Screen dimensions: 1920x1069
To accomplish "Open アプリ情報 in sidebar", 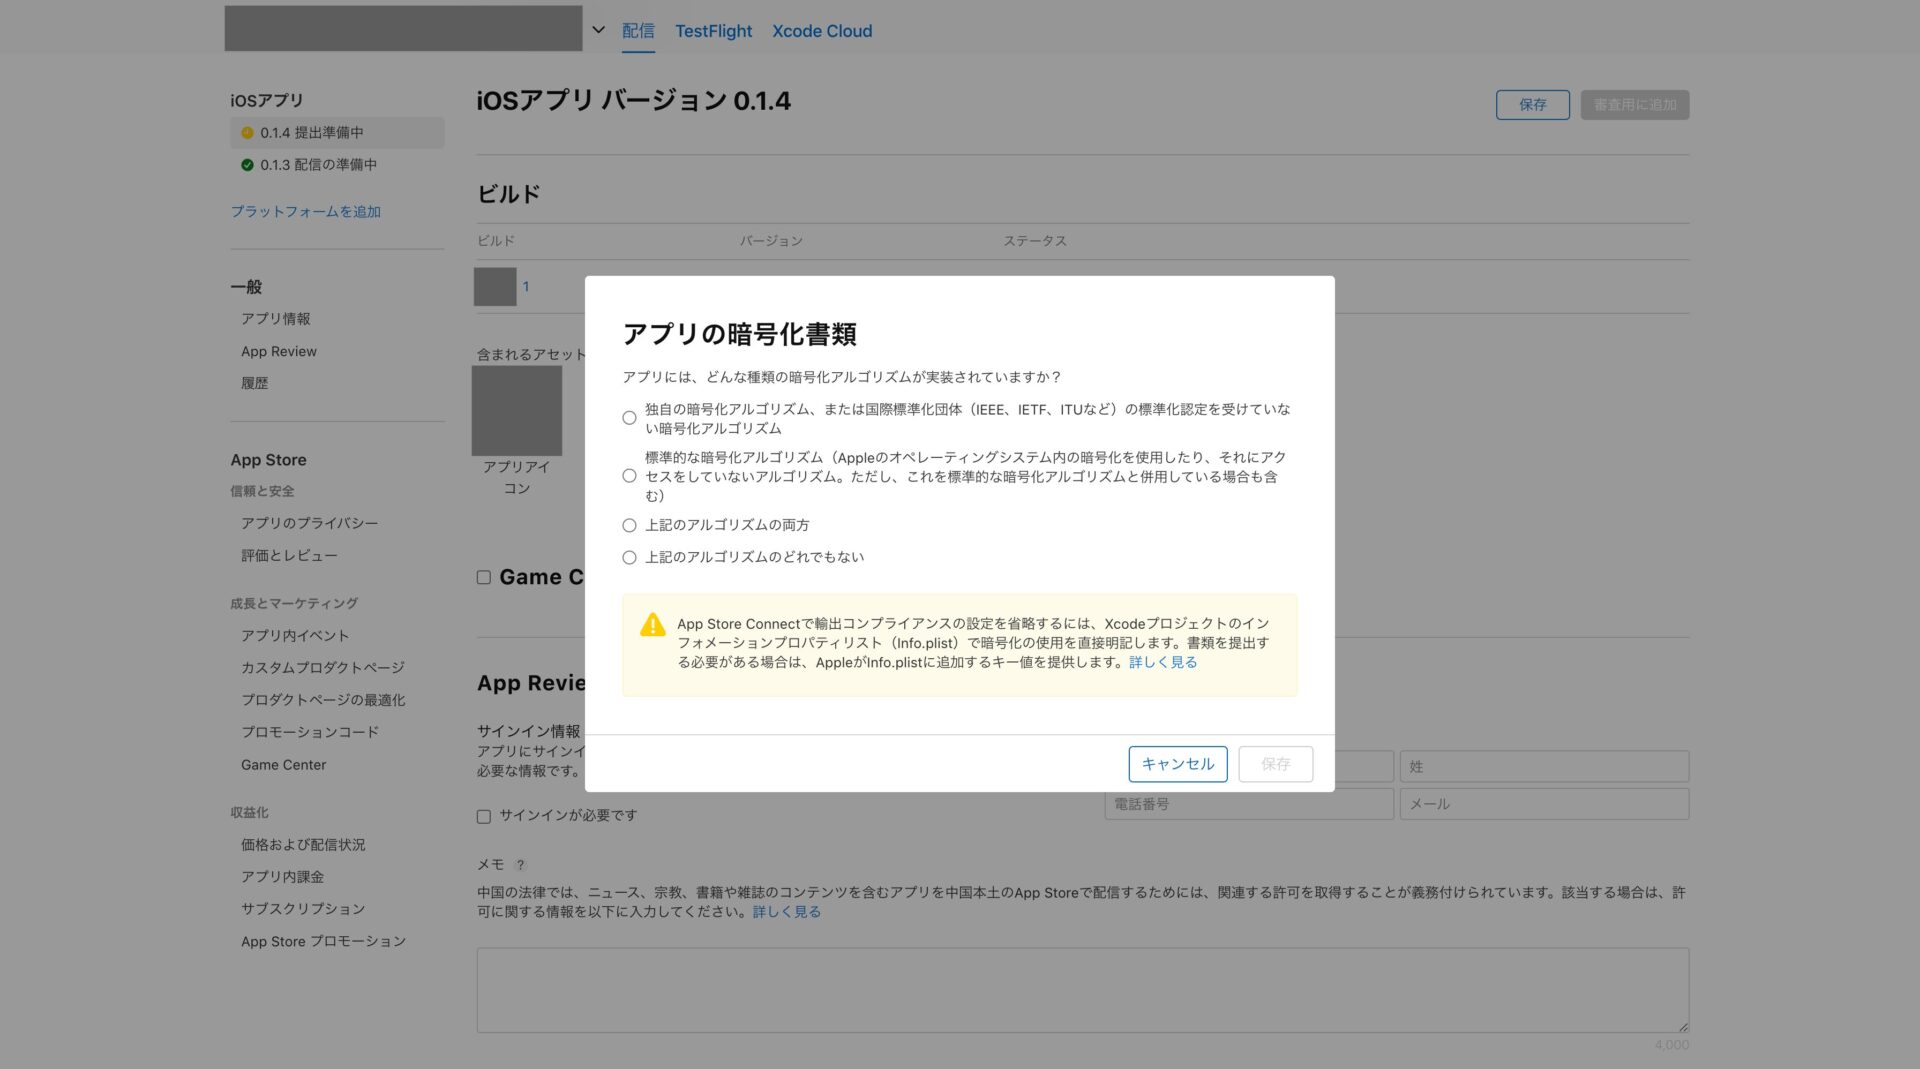I will click(x=276, y=319).
